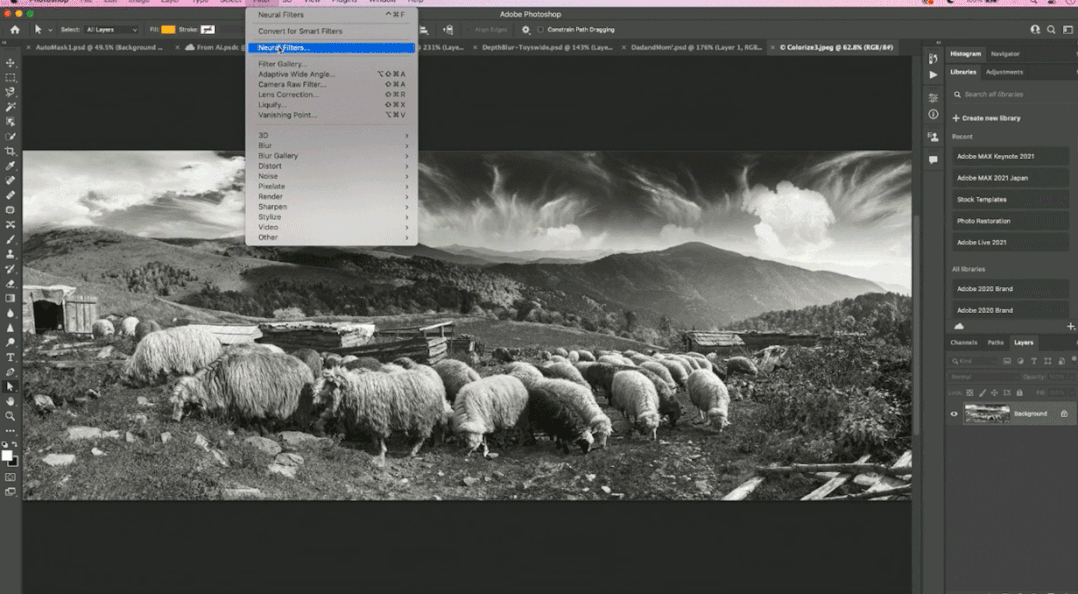Screen dimensions: 1078x594
Task: Open the Comments panel speech-bubble icon
Action: [933, 160]
